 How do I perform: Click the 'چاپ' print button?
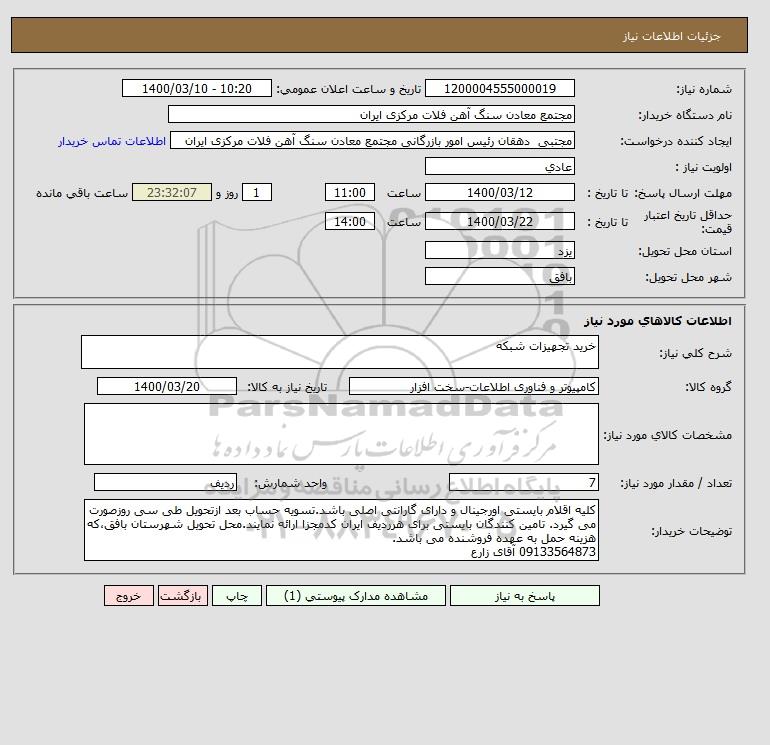click(x=237, y=596)
